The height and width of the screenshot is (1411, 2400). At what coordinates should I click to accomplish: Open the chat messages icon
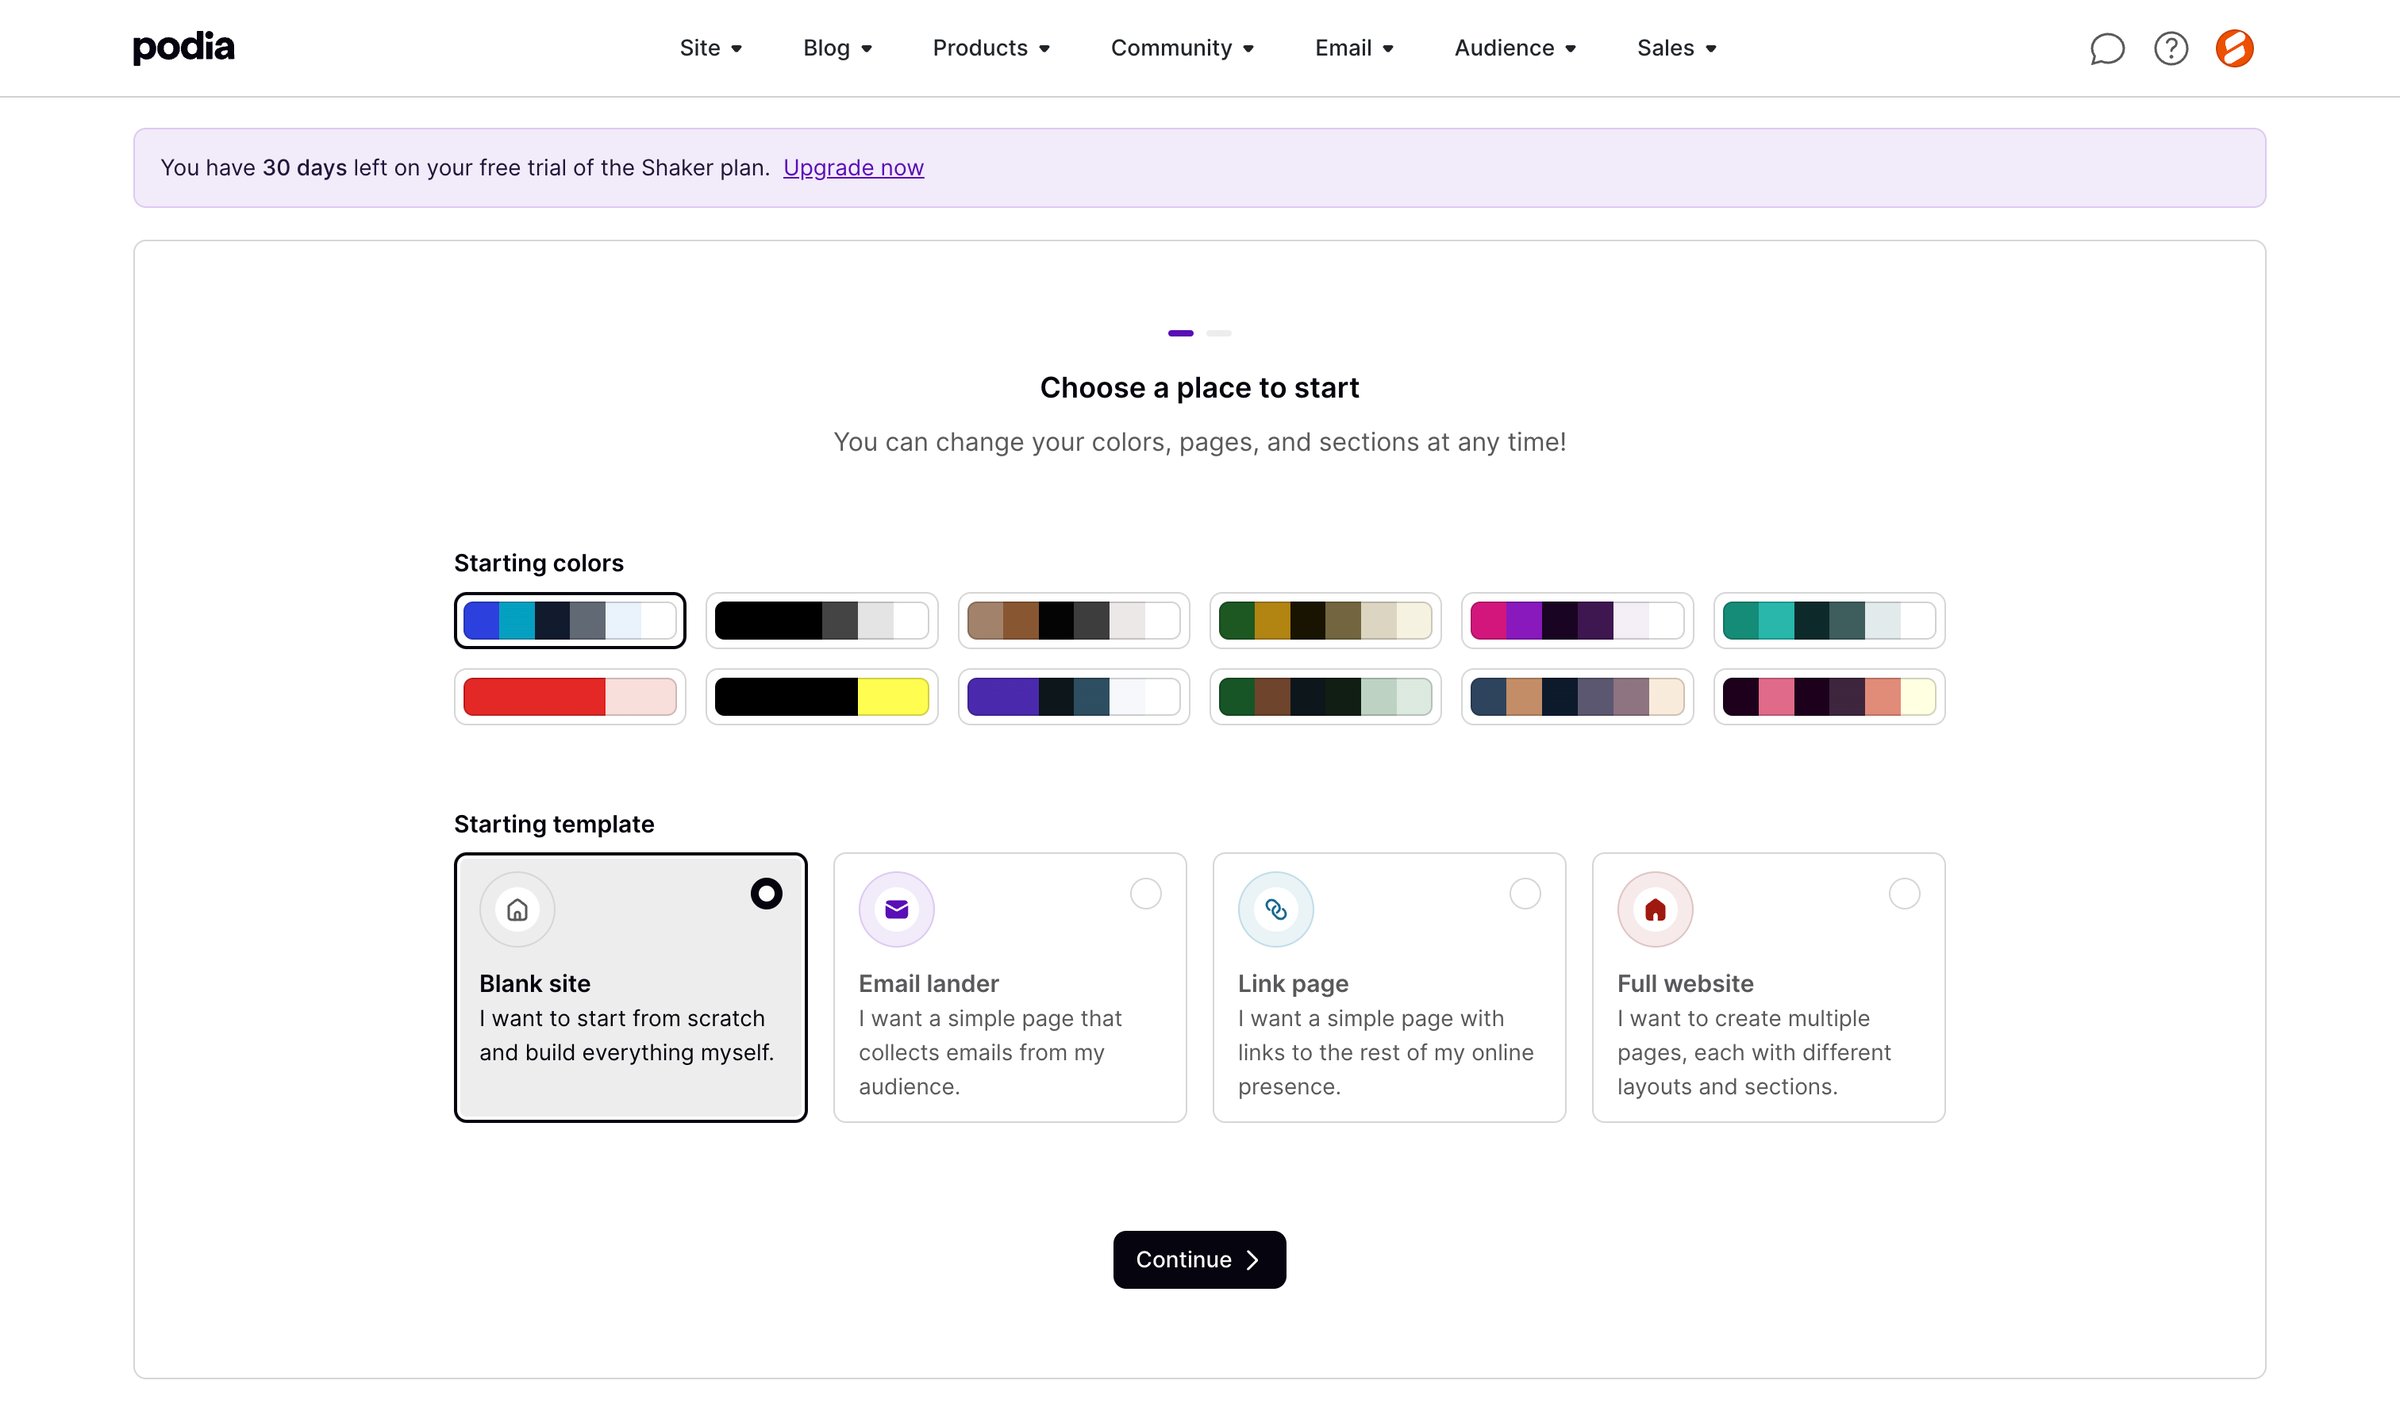click(2107, 48)
